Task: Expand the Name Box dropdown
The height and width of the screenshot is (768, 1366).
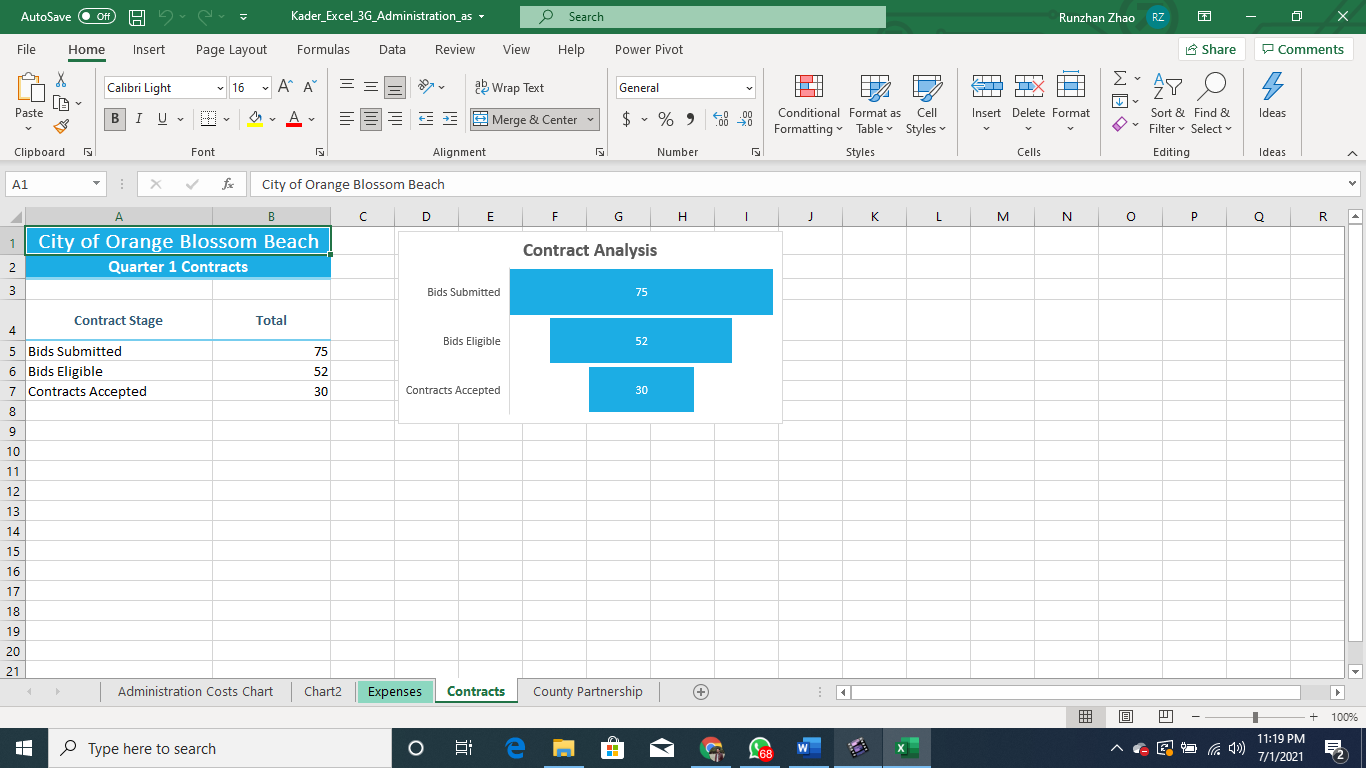Action: tap(97, 184)
